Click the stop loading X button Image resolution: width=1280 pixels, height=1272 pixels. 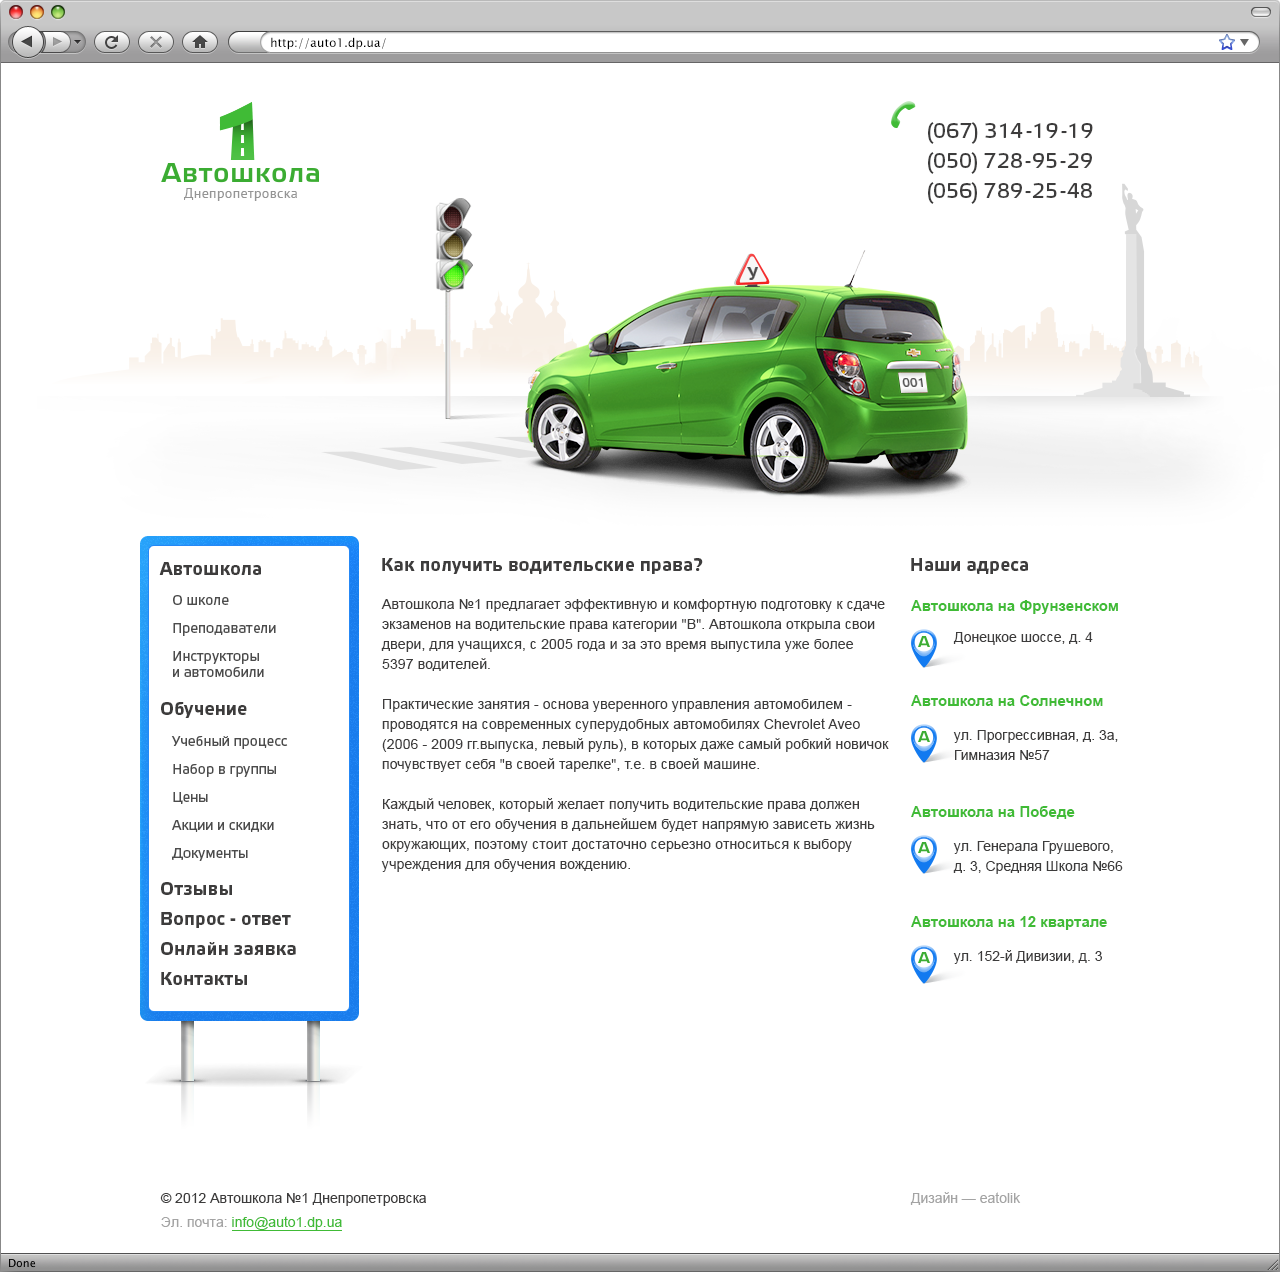[x=155, y=42]
